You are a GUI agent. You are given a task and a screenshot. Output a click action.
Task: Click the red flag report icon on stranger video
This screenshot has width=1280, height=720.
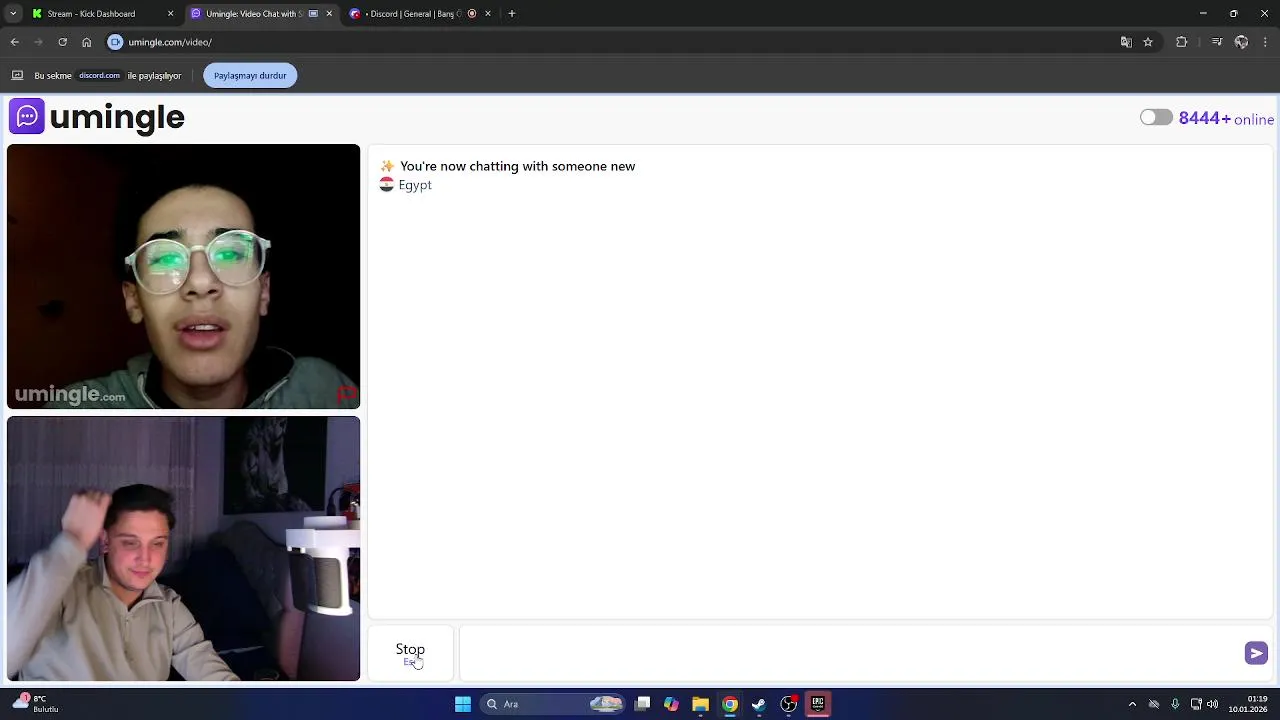coord(346,394)
